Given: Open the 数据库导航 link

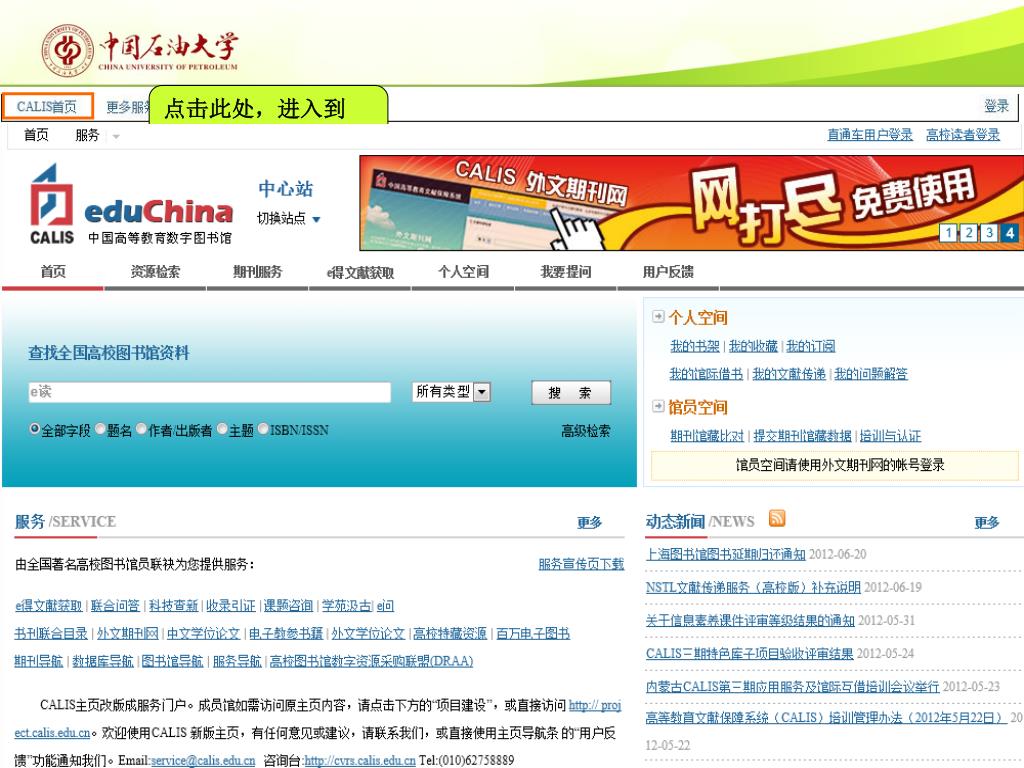Looking at the screenshot, I should [x=103, y=661].
